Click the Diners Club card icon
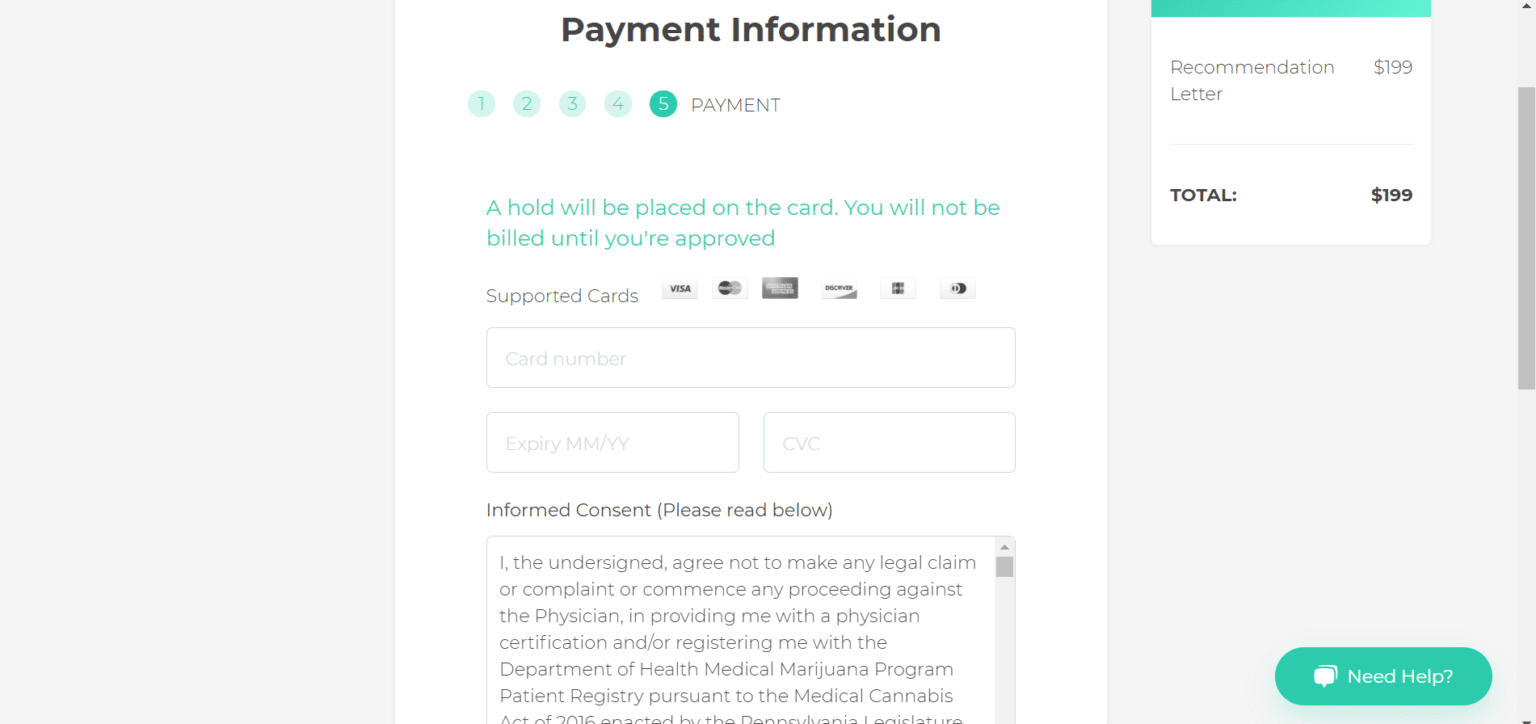The width and height of the screenshot is (1536, 724). point(957,289)
